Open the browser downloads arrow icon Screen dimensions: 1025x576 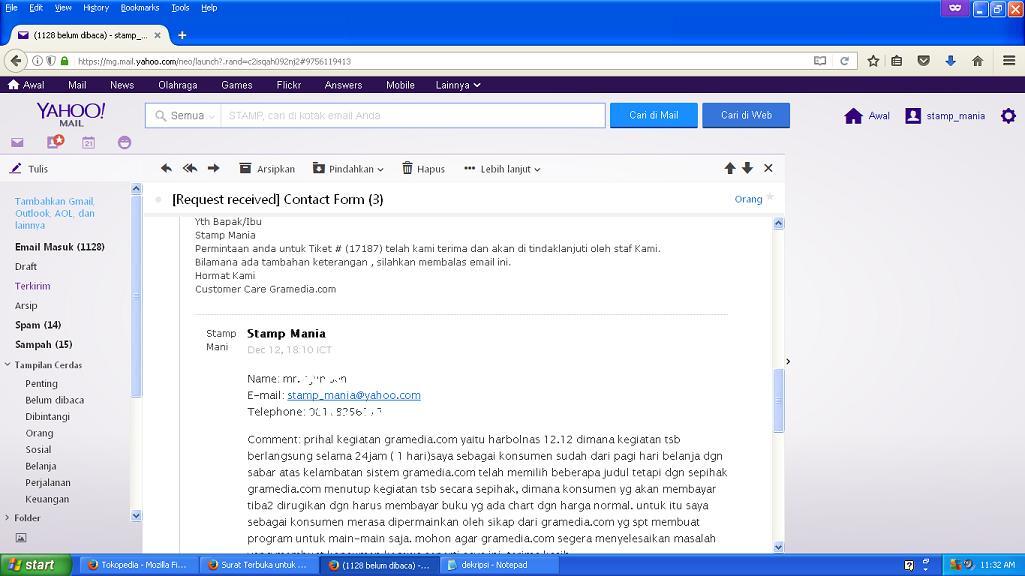click(950, 61)
